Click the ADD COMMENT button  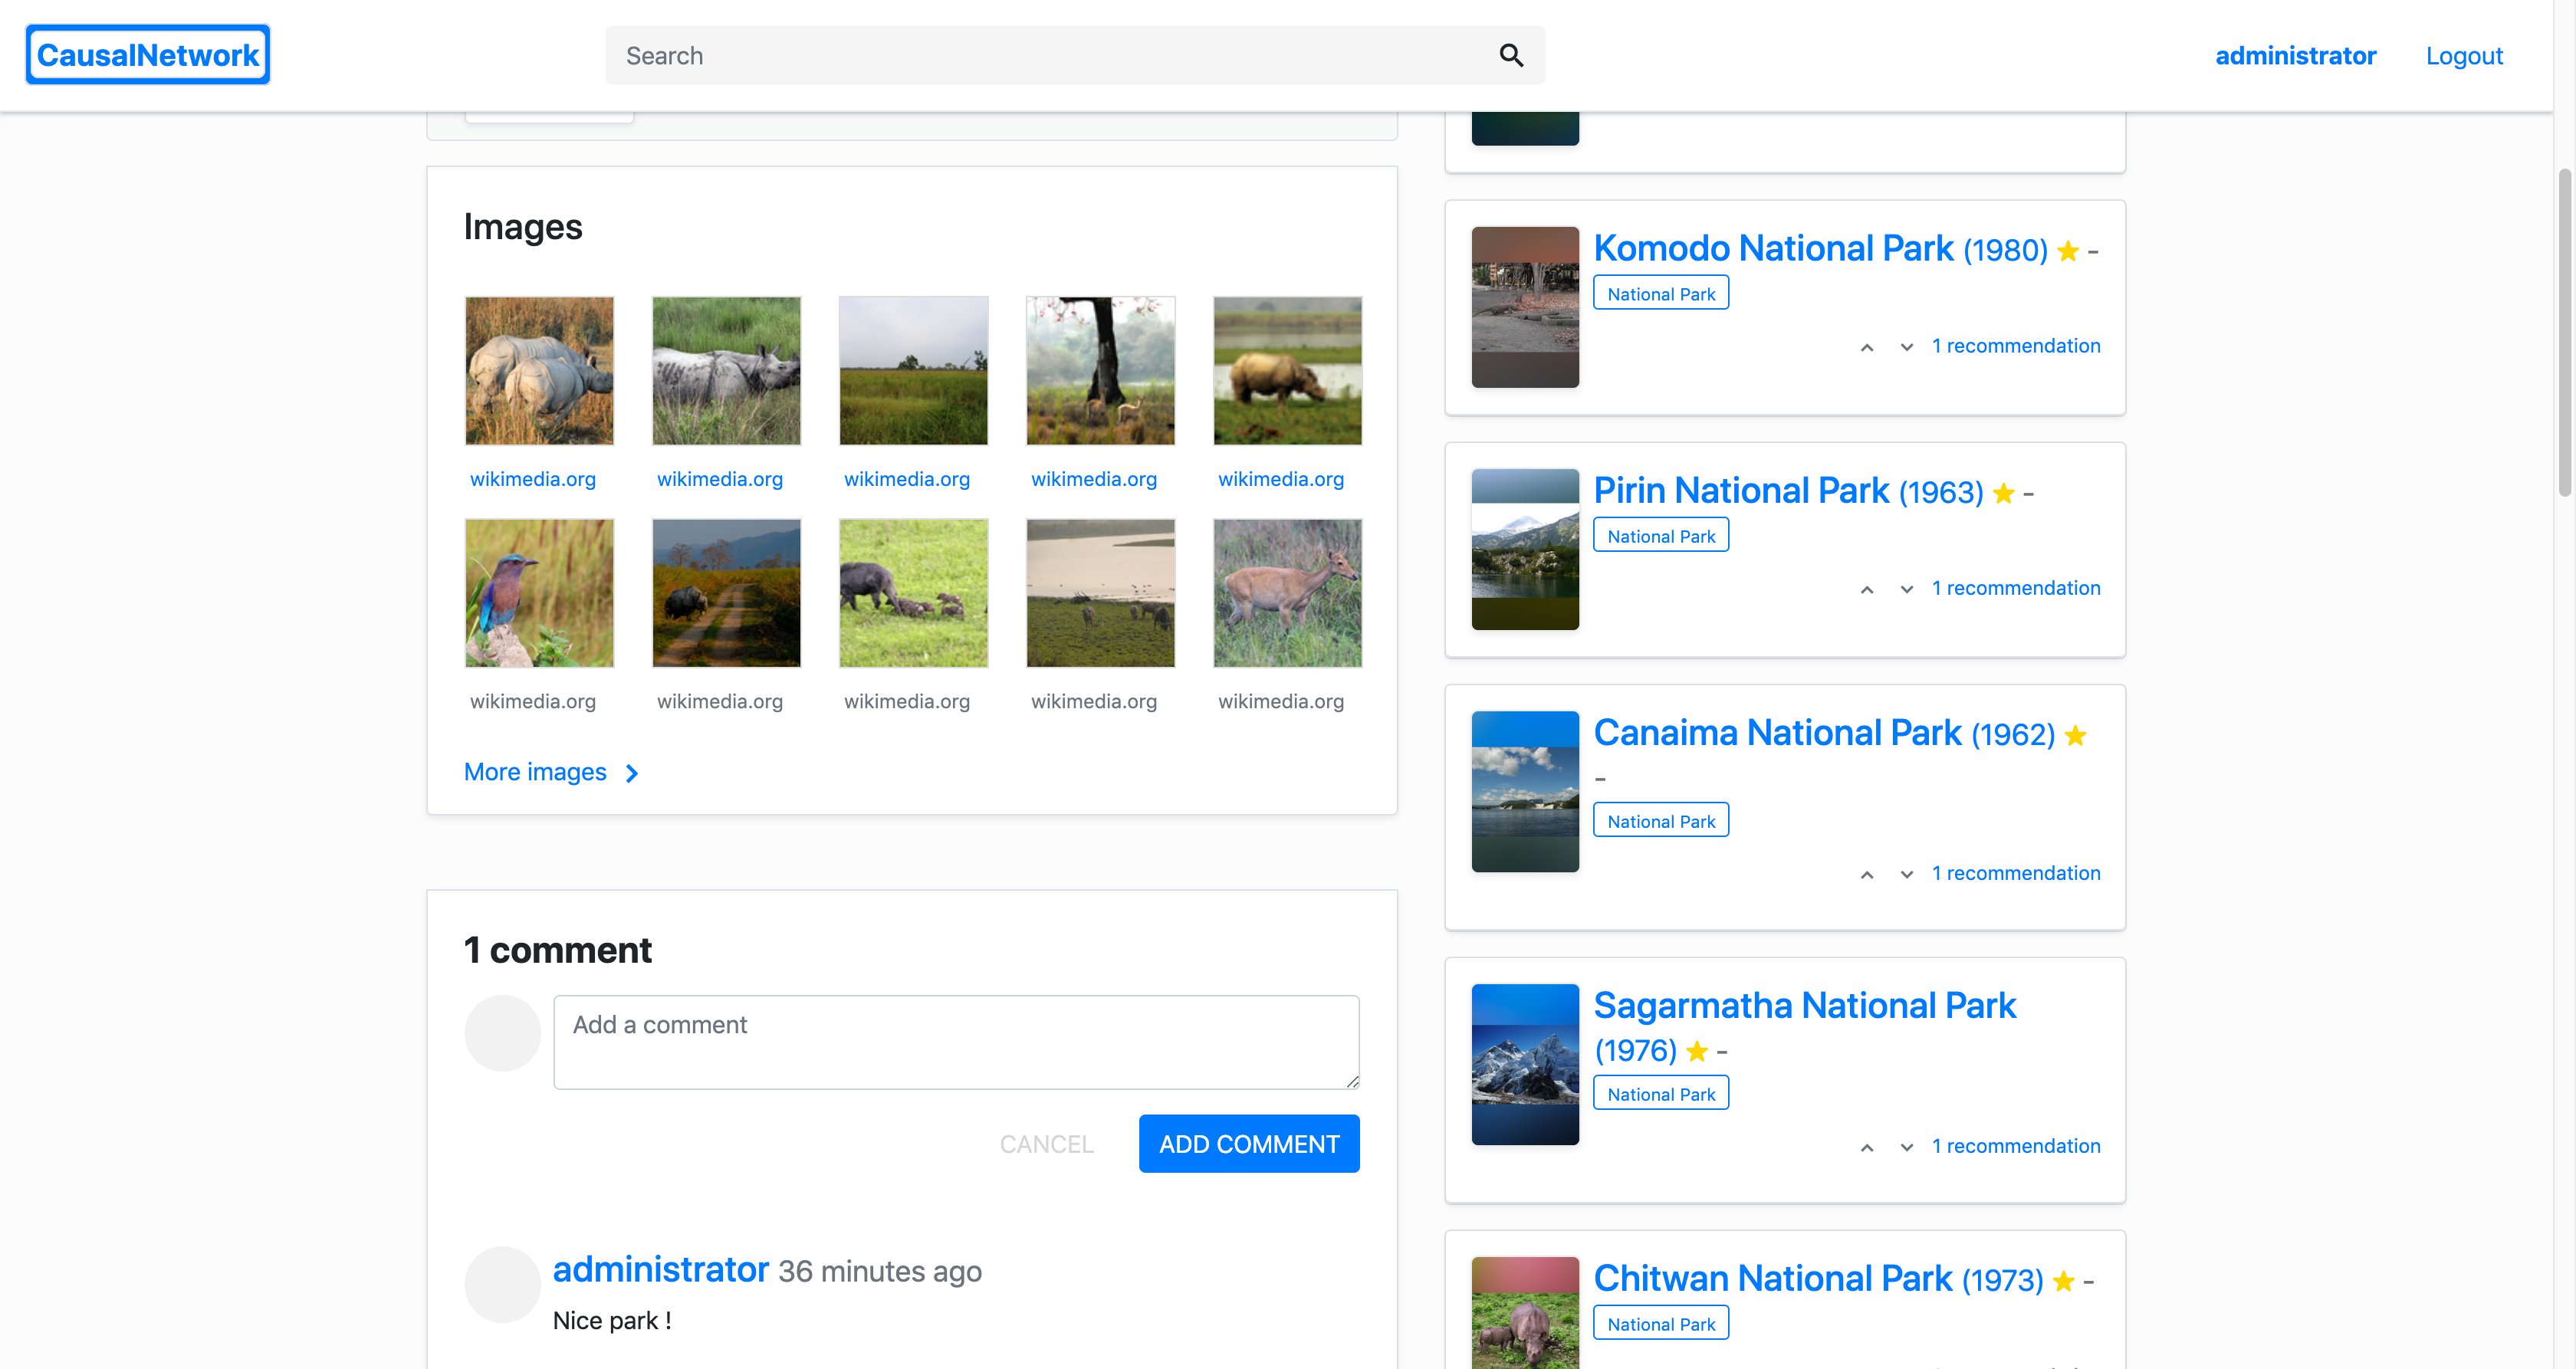[1248, 1143]
